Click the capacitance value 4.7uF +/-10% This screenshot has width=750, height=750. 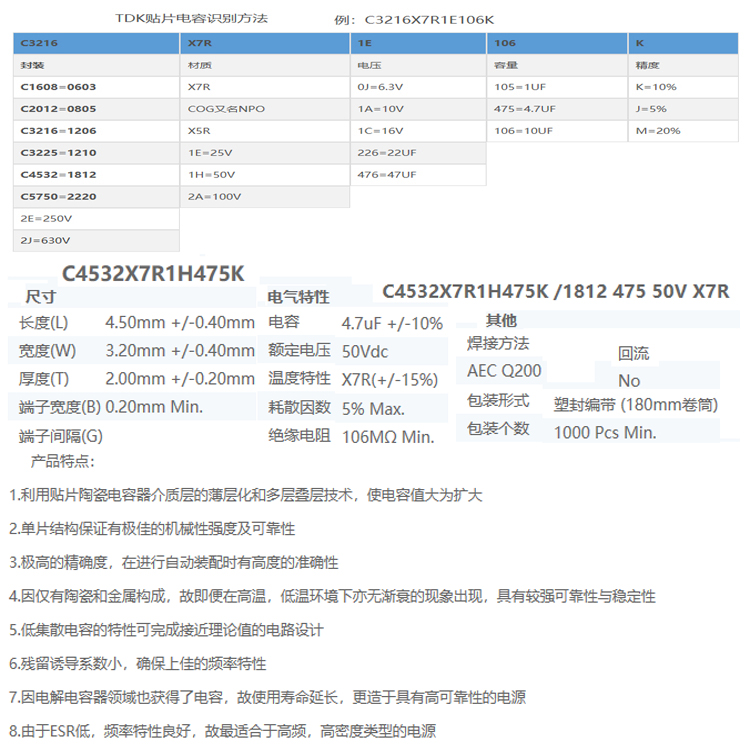(x=392, y=324)
